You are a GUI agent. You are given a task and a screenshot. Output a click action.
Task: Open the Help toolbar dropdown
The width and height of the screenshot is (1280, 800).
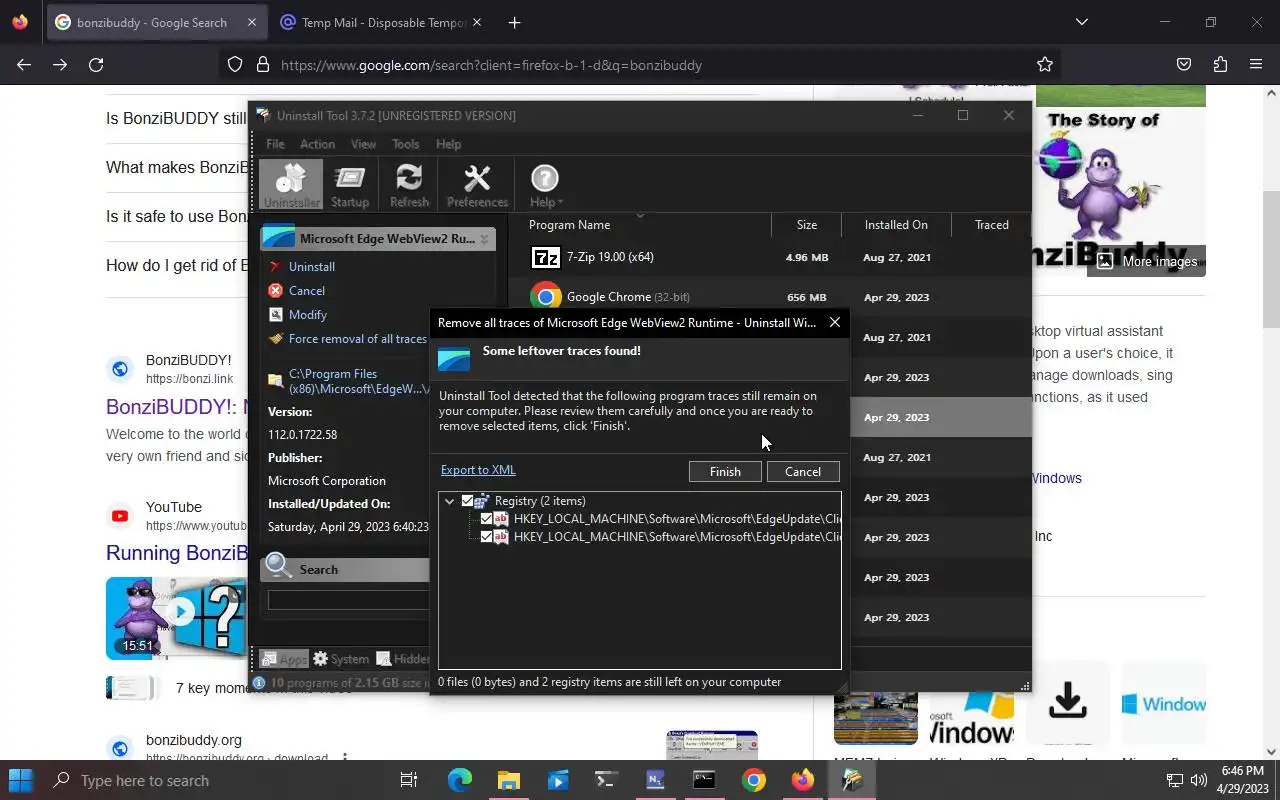(x=544, y=185)
